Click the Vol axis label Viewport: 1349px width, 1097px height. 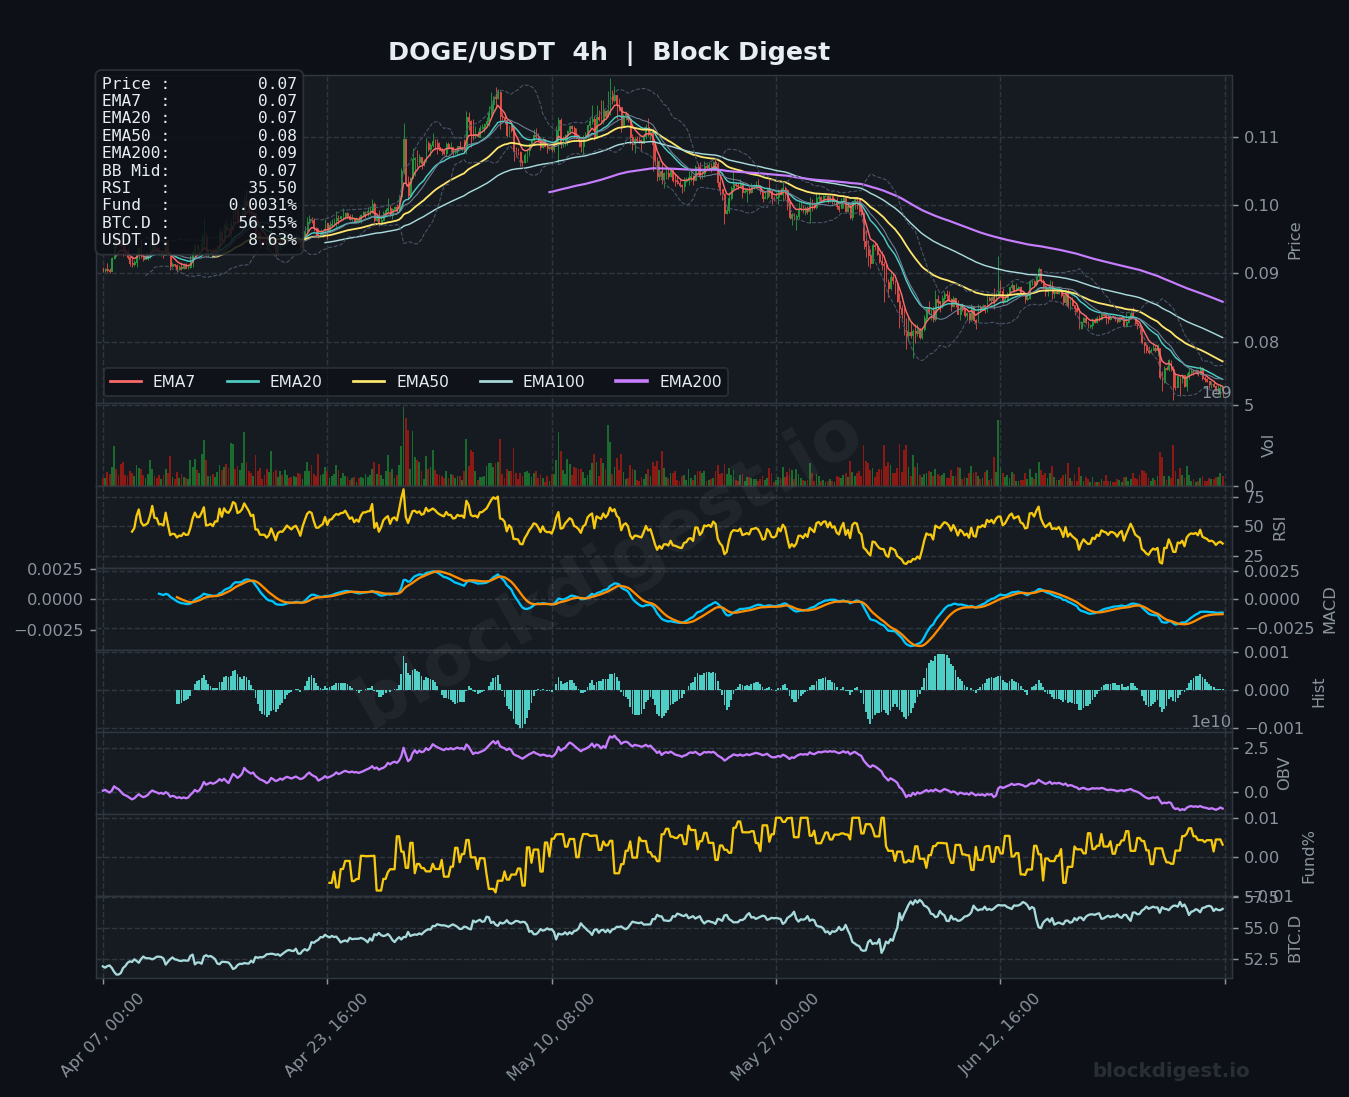tap(1268, 446)
